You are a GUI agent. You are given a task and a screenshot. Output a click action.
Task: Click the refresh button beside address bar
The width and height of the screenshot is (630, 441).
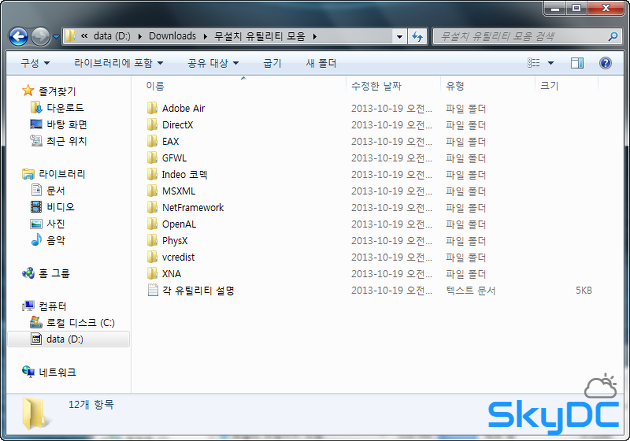click(x=417, y=37)
